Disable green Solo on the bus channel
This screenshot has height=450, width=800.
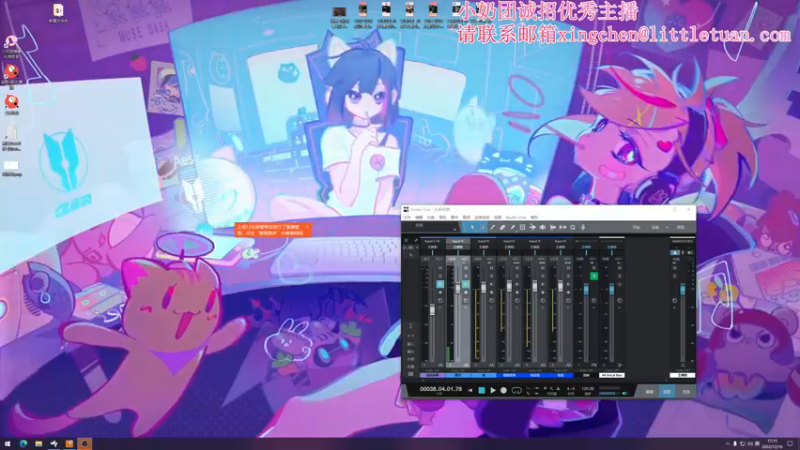coord(594,276)
